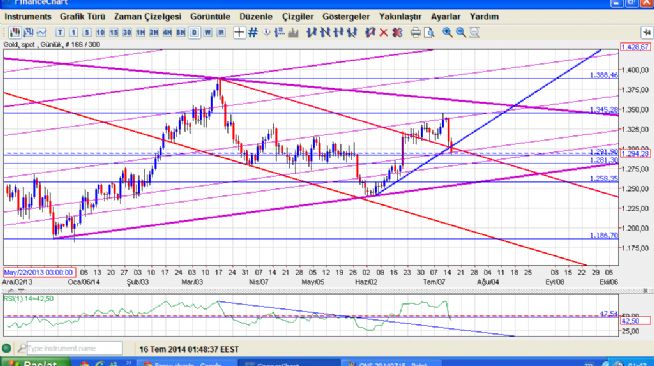Screen dimensions: 654x366
Task: Select the candlestick chart type icon
Action: coord(15,33)
